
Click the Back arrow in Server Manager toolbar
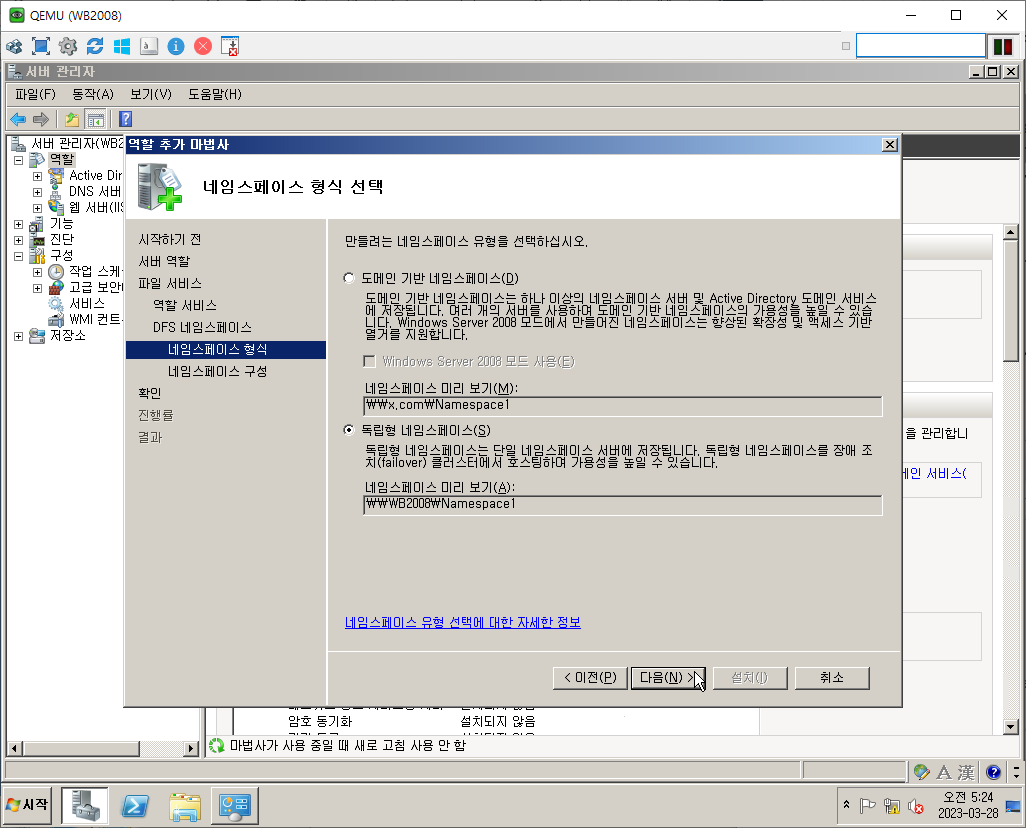pyautogui.click(x=18, y=119)
